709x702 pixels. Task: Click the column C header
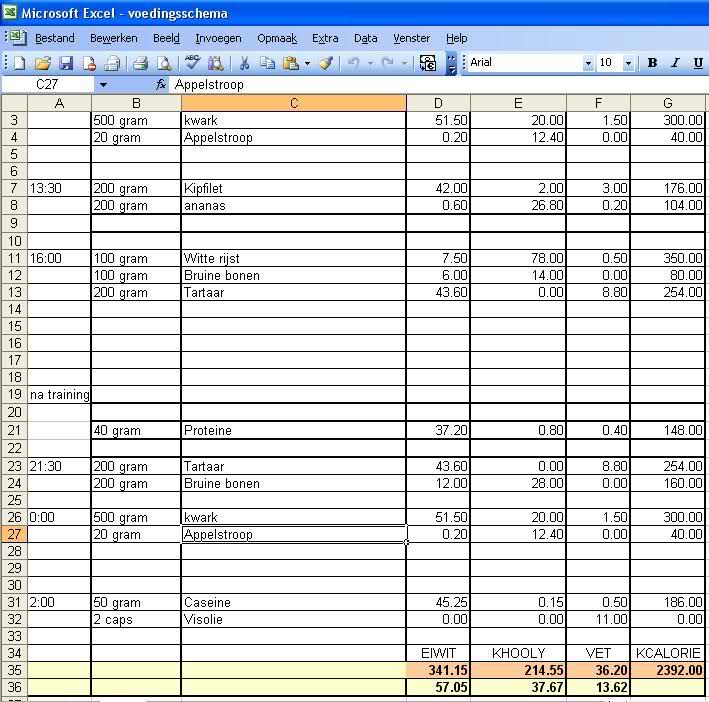(x=293, y=103)
